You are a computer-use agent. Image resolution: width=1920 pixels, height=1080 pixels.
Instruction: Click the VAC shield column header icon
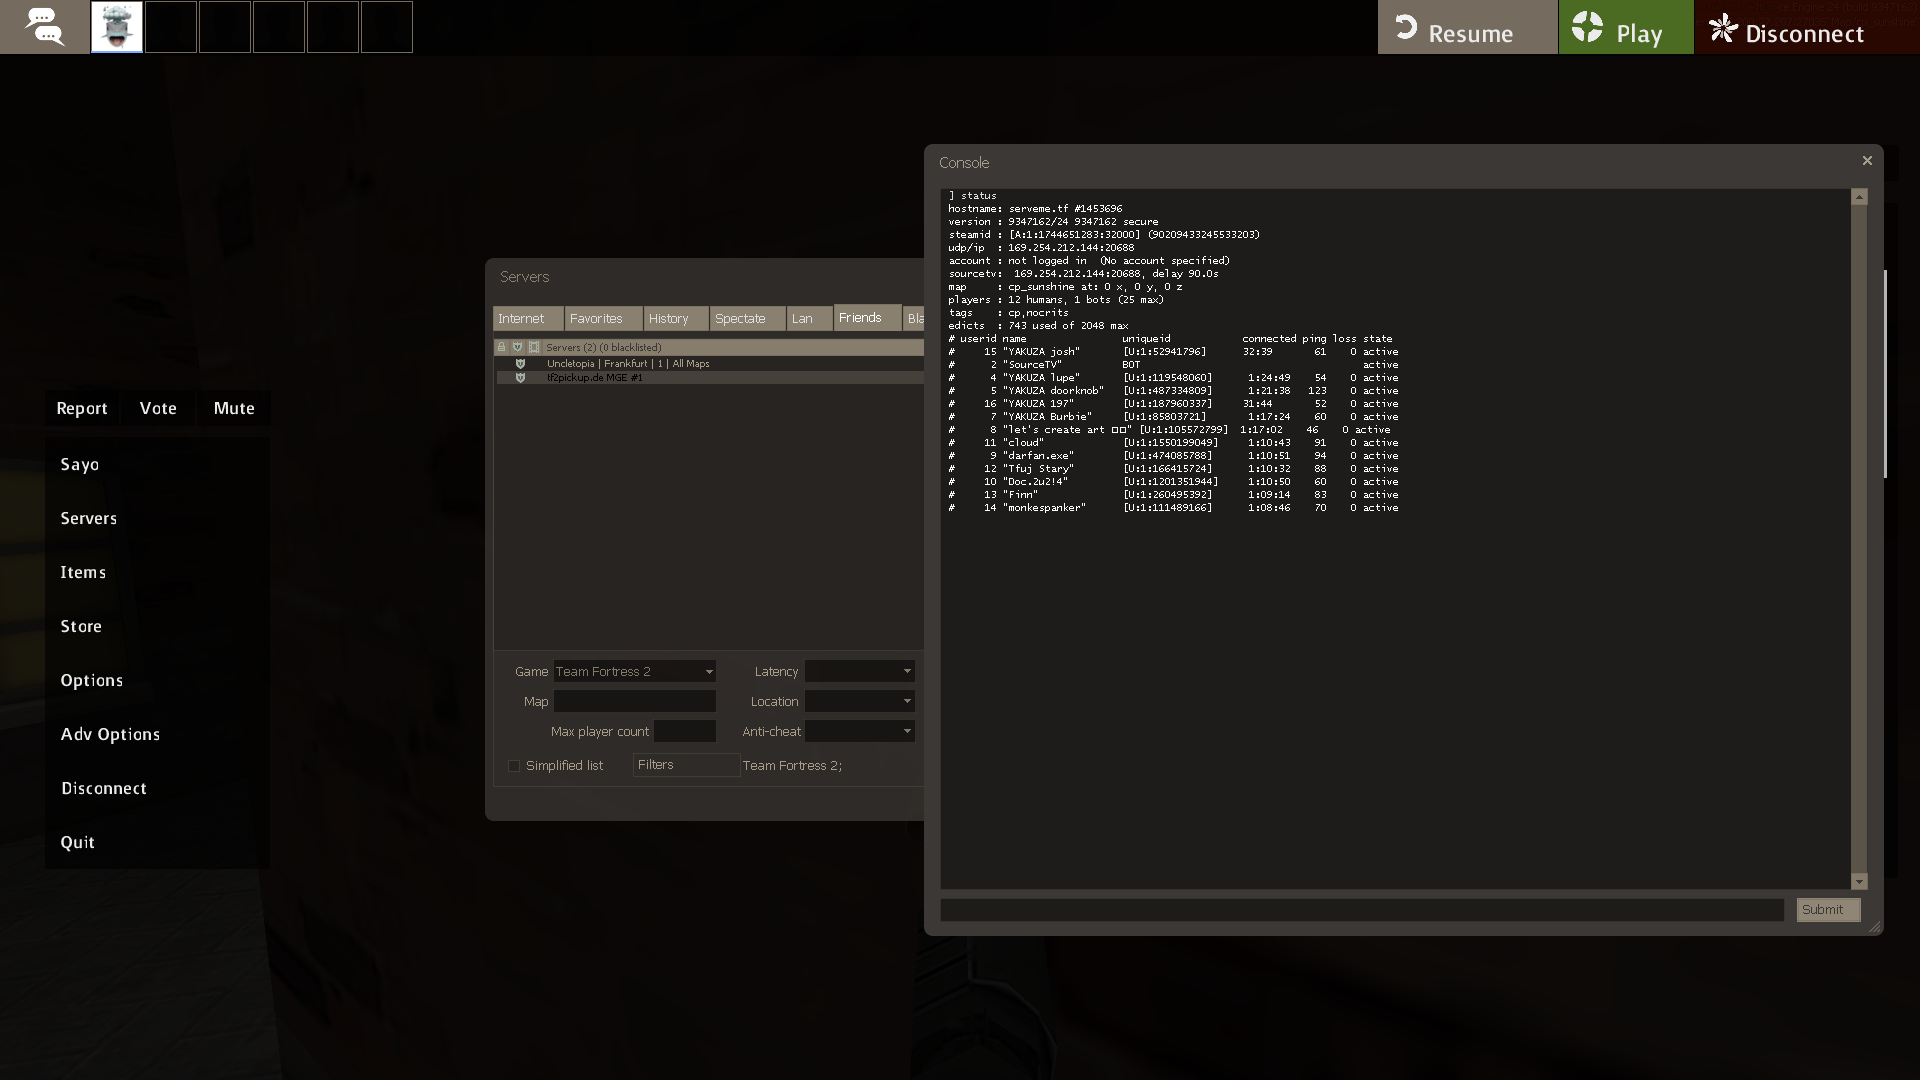[518, 347]
